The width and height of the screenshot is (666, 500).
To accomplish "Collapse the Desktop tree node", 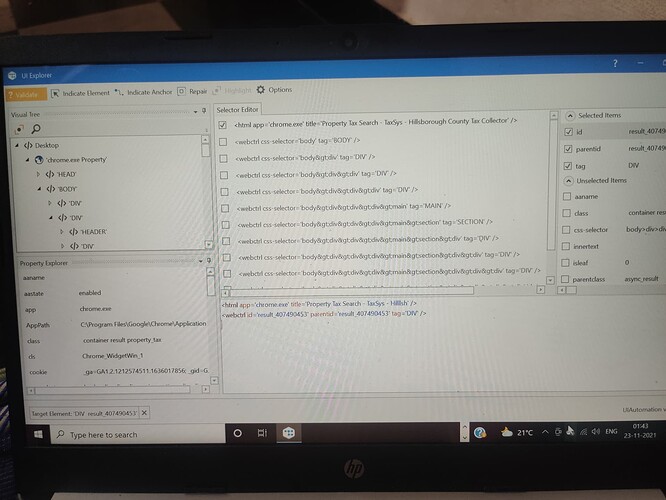I will [17, 145].
